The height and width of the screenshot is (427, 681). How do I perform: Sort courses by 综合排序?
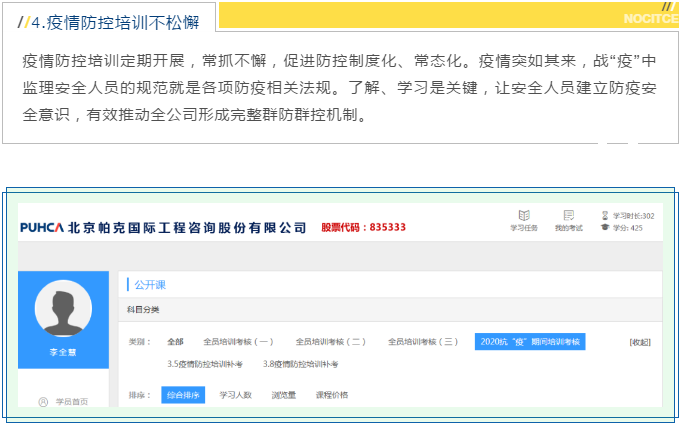click(183, 395)
